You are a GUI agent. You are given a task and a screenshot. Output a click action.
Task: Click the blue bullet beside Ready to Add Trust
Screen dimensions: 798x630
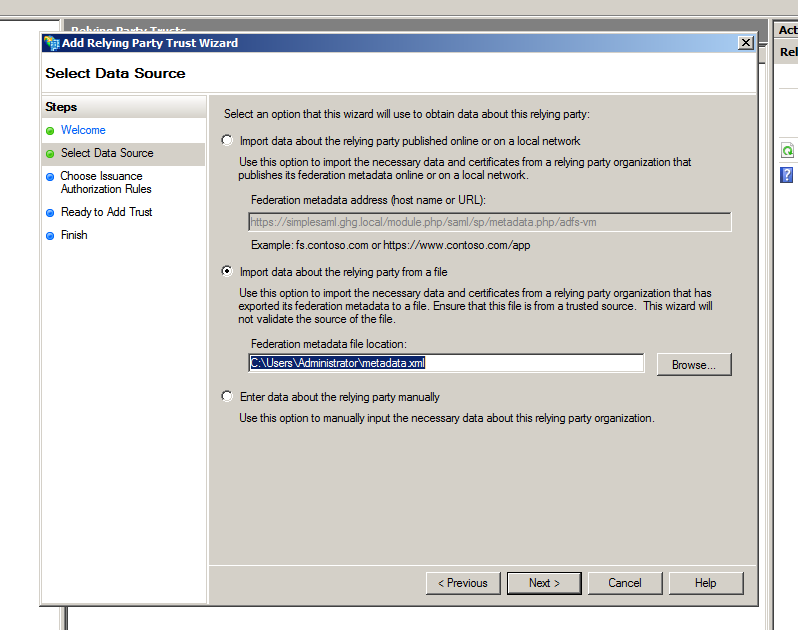50,213
